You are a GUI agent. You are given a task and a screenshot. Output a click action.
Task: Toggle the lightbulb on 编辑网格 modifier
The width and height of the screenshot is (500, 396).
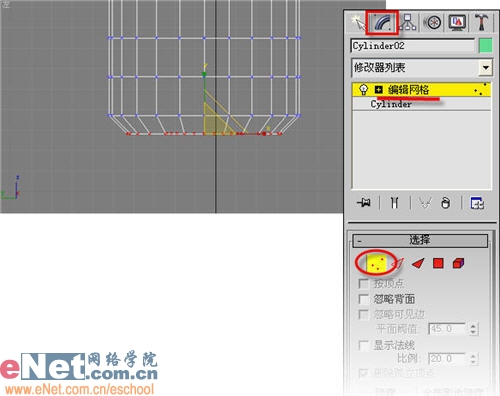pos(363,90)
